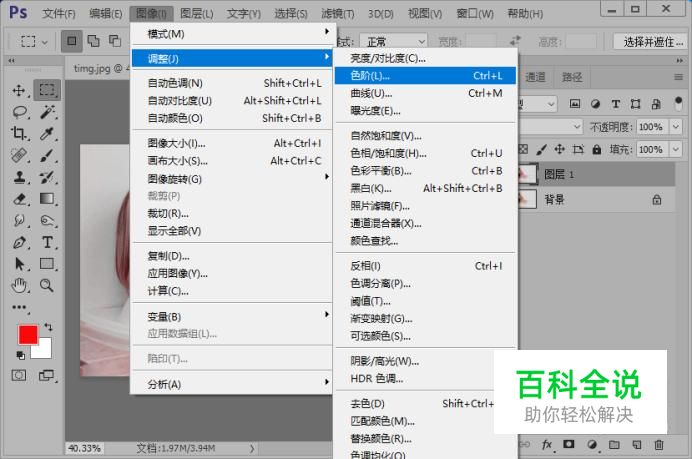Reset default foreground/background colors
Image resolution: width=692 pixels, height=459 pixels.
20,355
